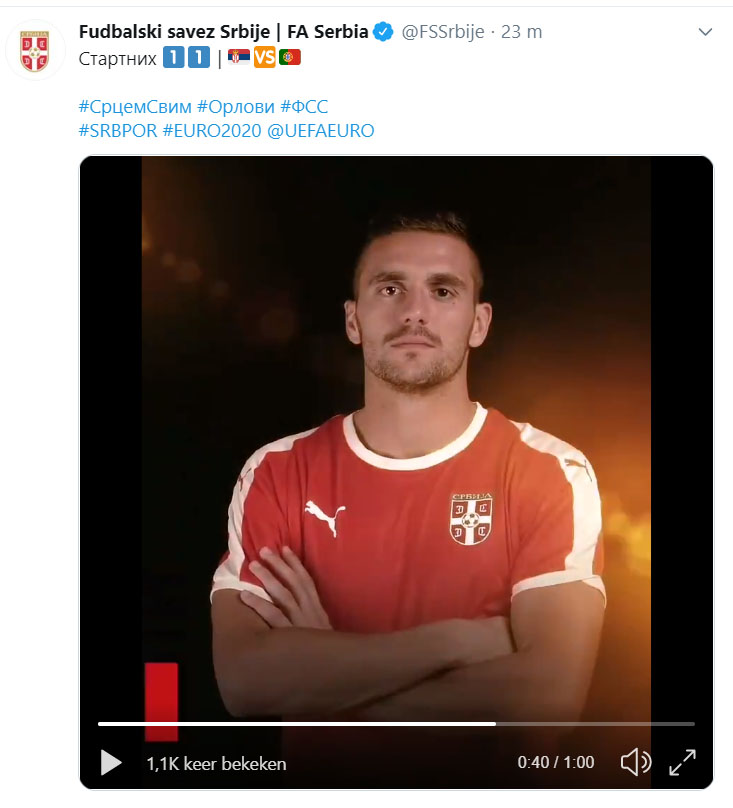Click the 1,1K keer bekeken view count

[216, 764]
